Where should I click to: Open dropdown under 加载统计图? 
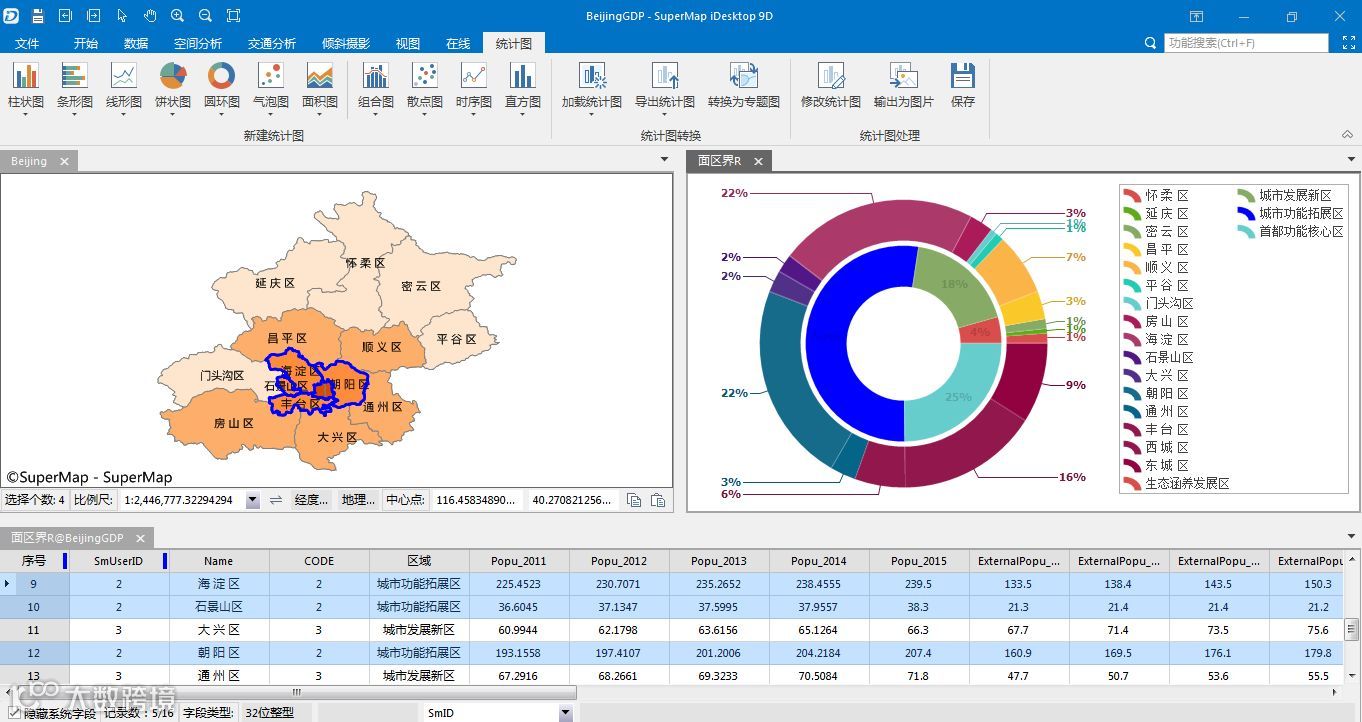[x=592, y=114]
